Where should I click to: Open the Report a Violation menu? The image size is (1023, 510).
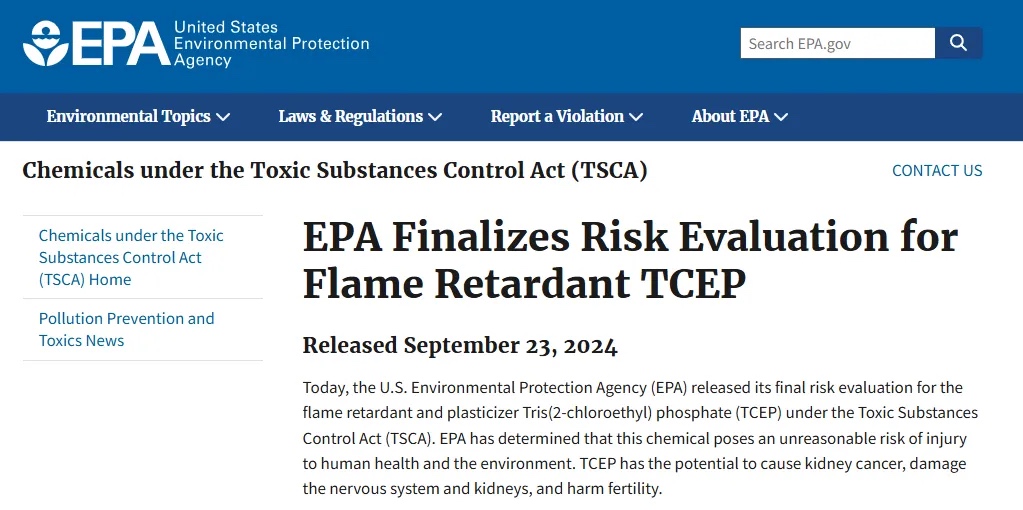[x=567, y=117]
